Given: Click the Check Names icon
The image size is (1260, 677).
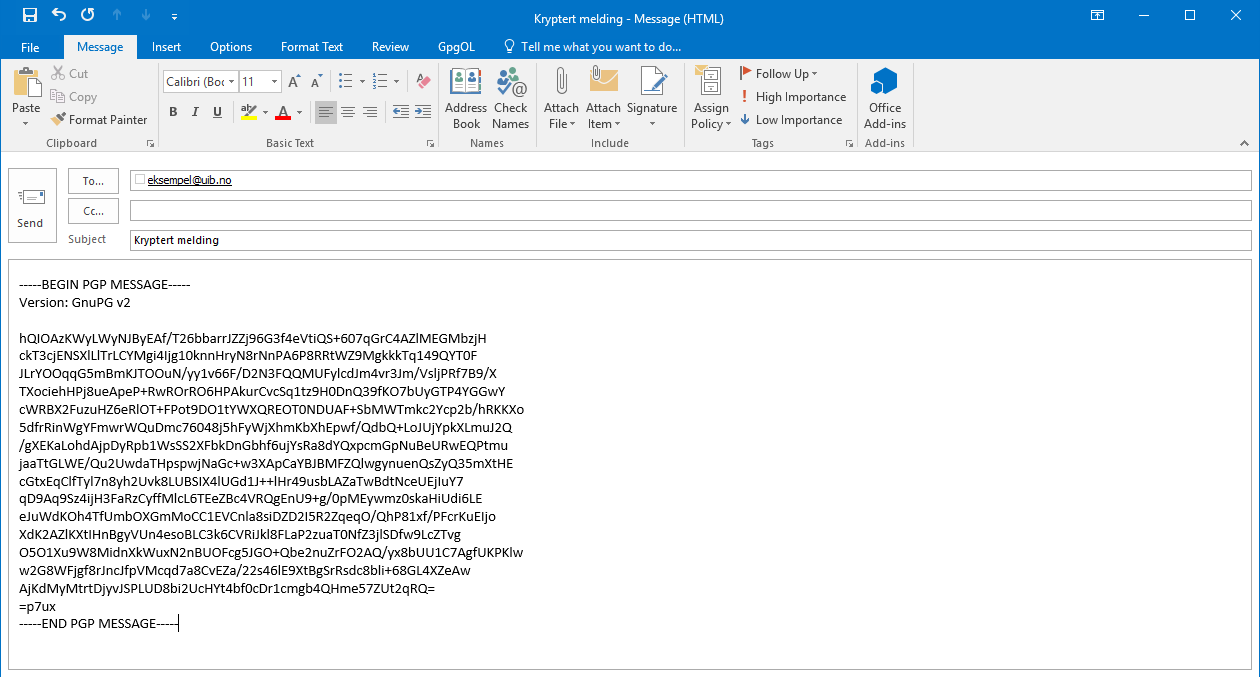Looking at the screenshot, I should pyautogui.click(x=510, y=98).
